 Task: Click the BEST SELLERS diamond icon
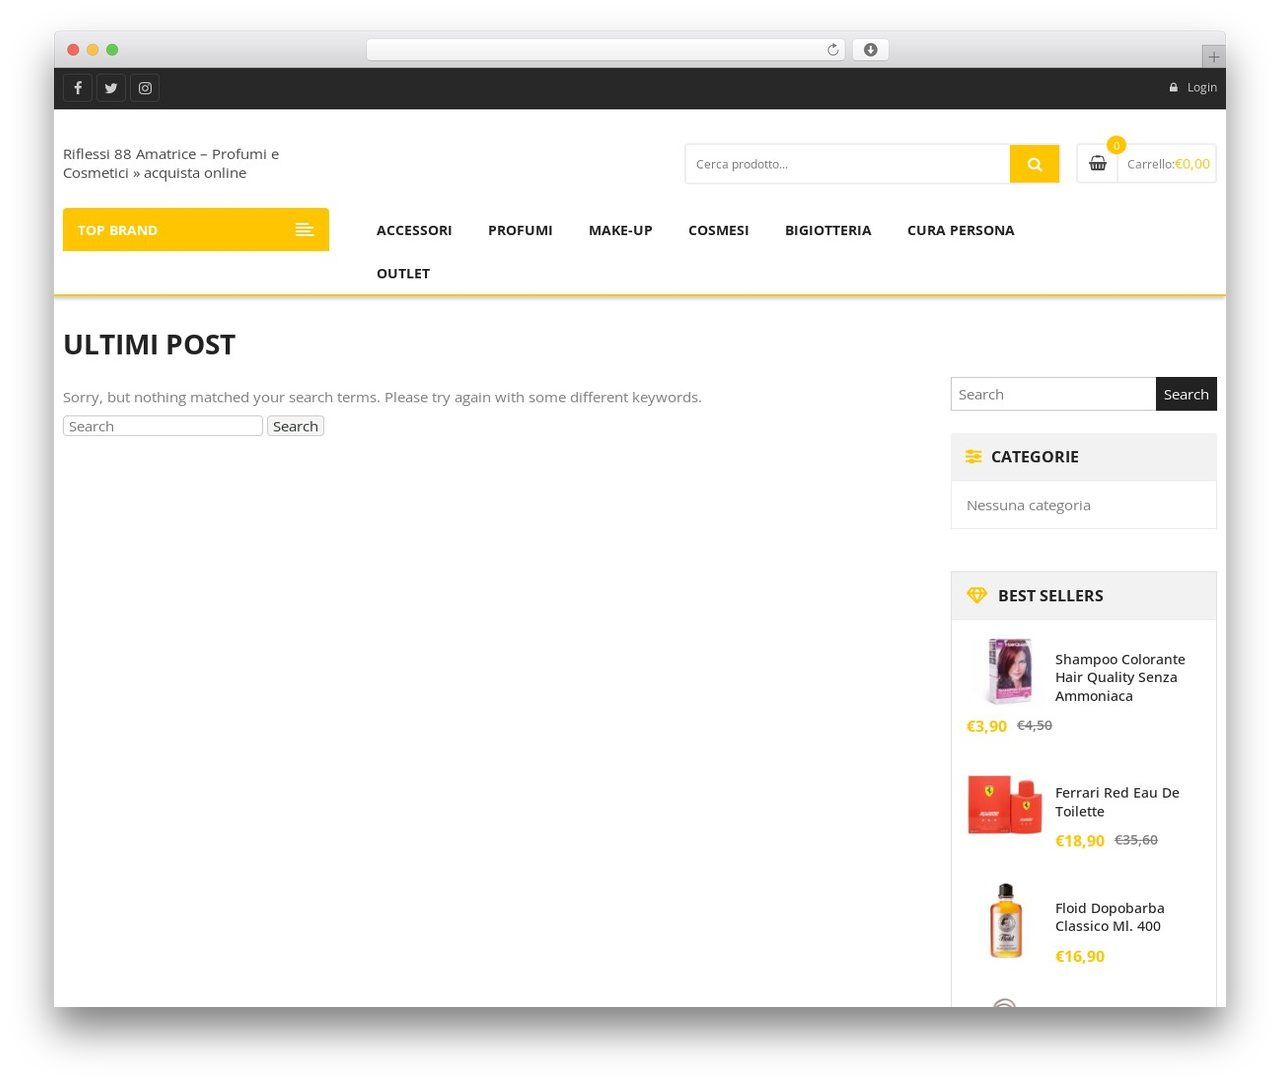click(x=977, y=596)
